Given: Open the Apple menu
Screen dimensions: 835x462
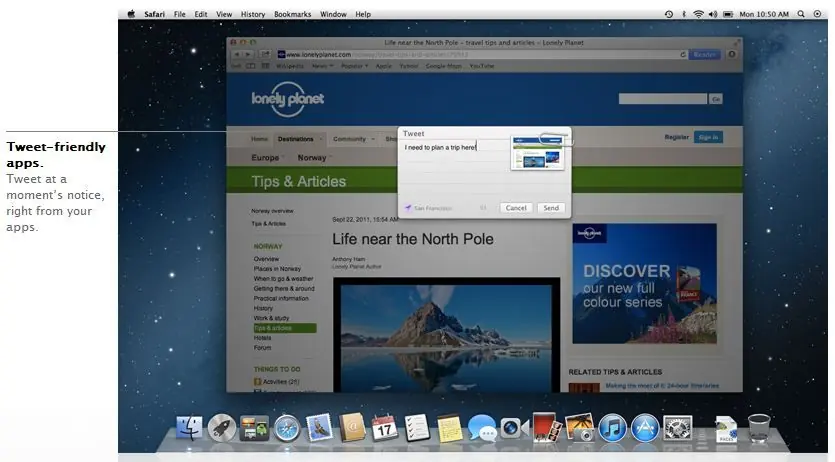Looking at the screenshot, I should (131, 14).
